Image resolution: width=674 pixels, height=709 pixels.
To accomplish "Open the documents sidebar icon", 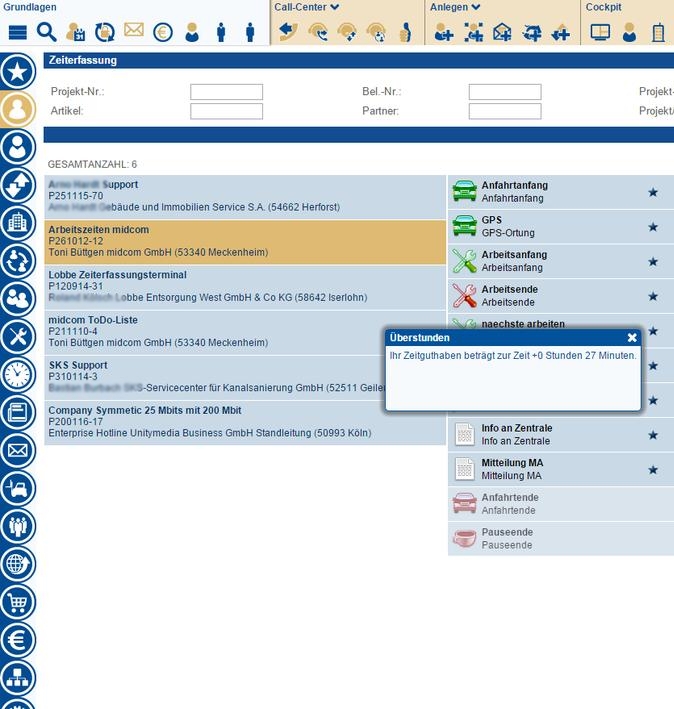I will pos(18,412).
